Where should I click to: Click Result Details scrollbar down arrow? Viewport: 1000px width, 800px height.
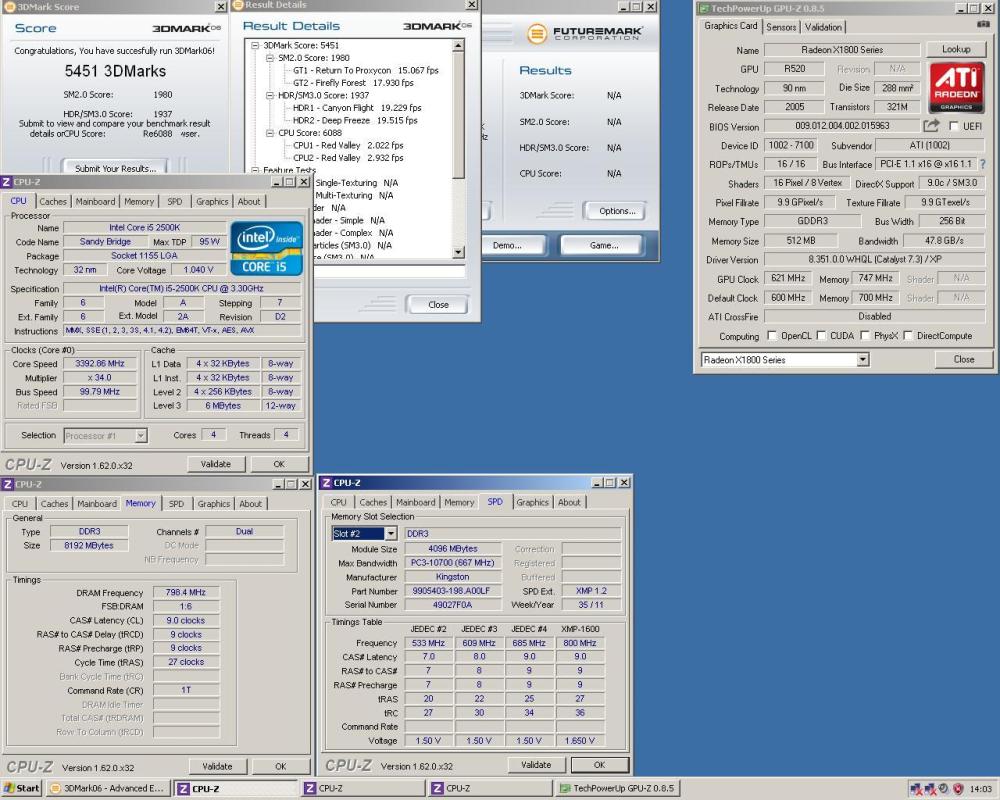pos(459,253)
